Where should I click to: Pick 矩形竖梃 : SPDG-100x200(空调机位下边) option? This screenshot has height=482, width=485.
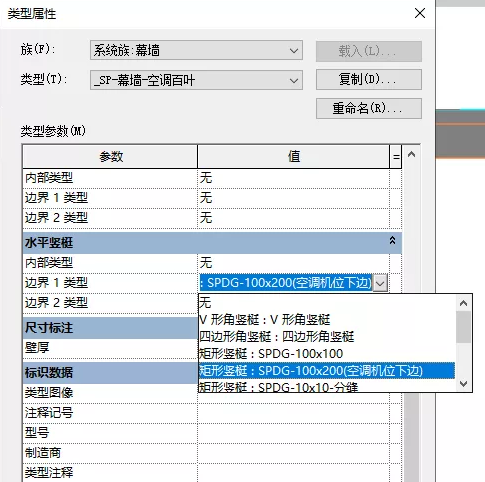point(327,371)
